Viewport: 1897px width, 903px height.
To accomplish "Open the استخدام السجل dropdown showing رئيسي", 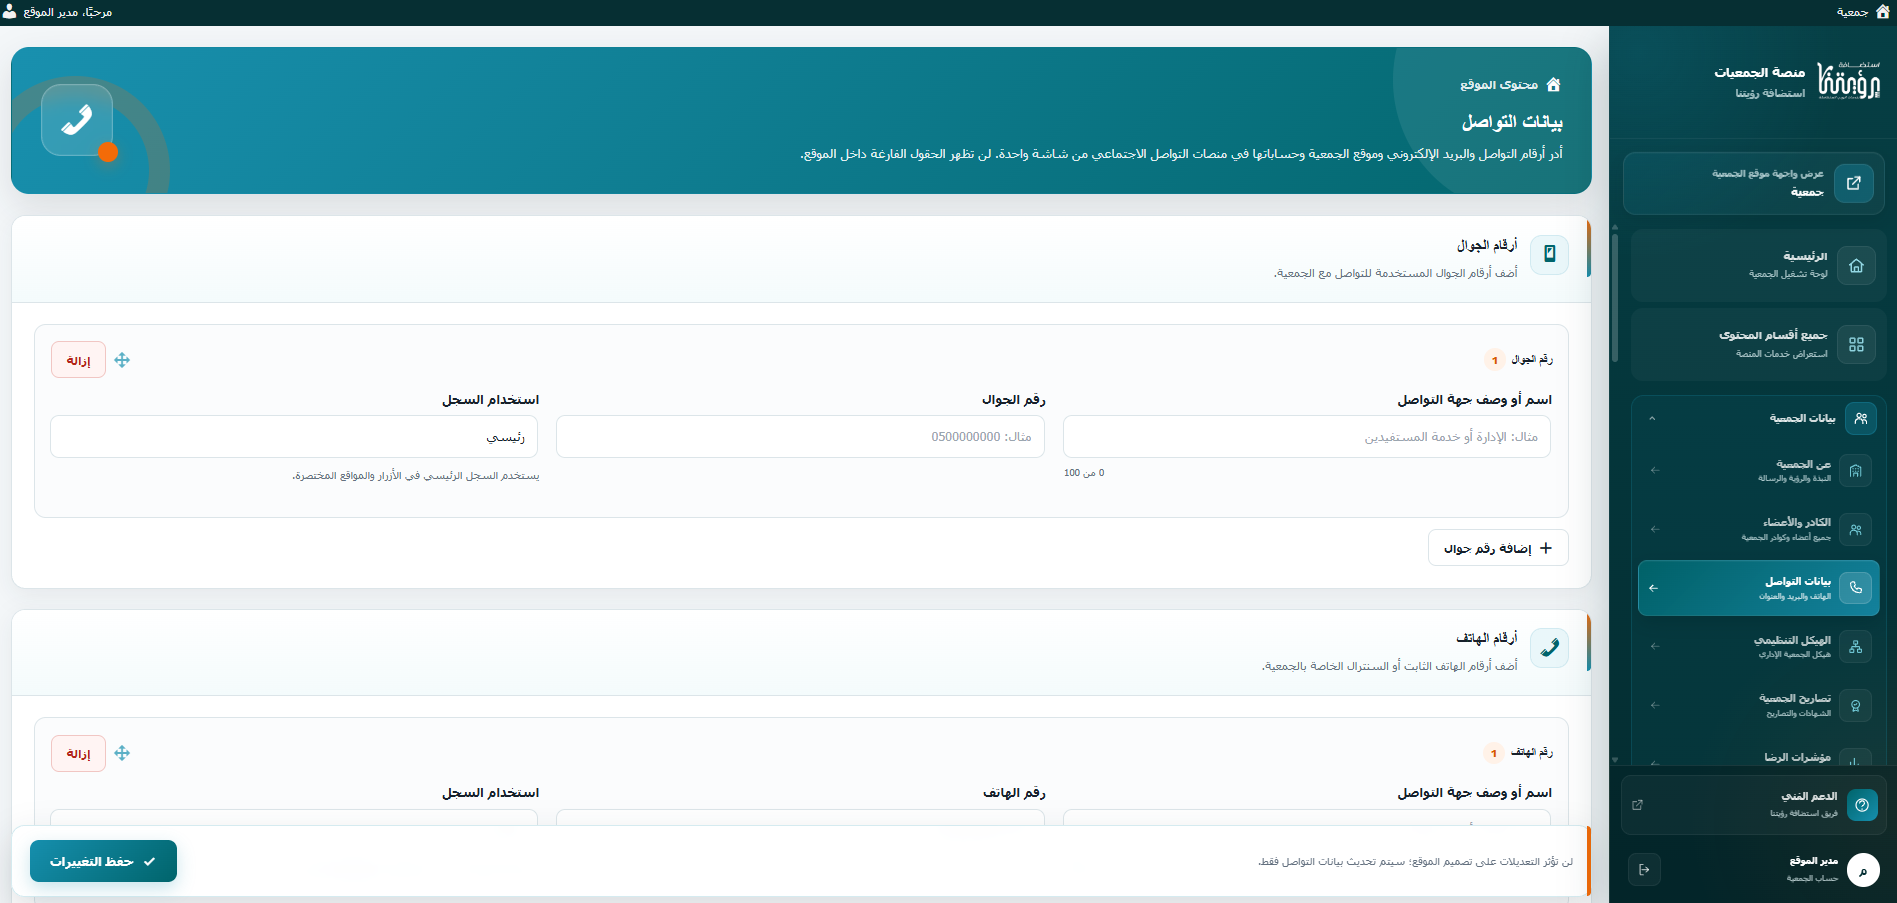I will click(x=294, y=437).
